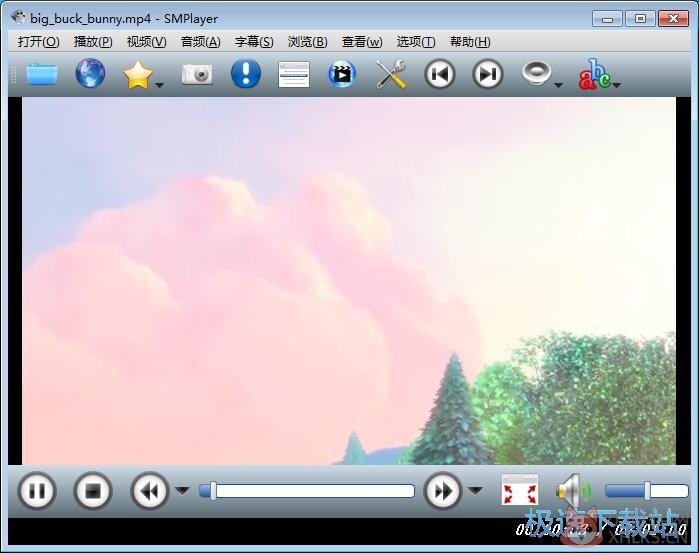The width and height of the screenshot is (699, 553).
Task: Click the SMPlayer title bar app icon
Action: [x=18, y=18]
